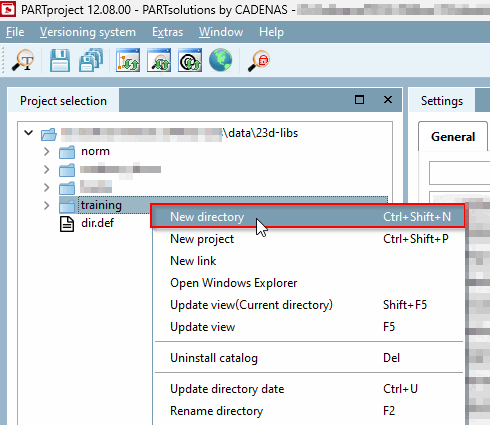
Task: Click the training folder icon
Action: [67, 206]
